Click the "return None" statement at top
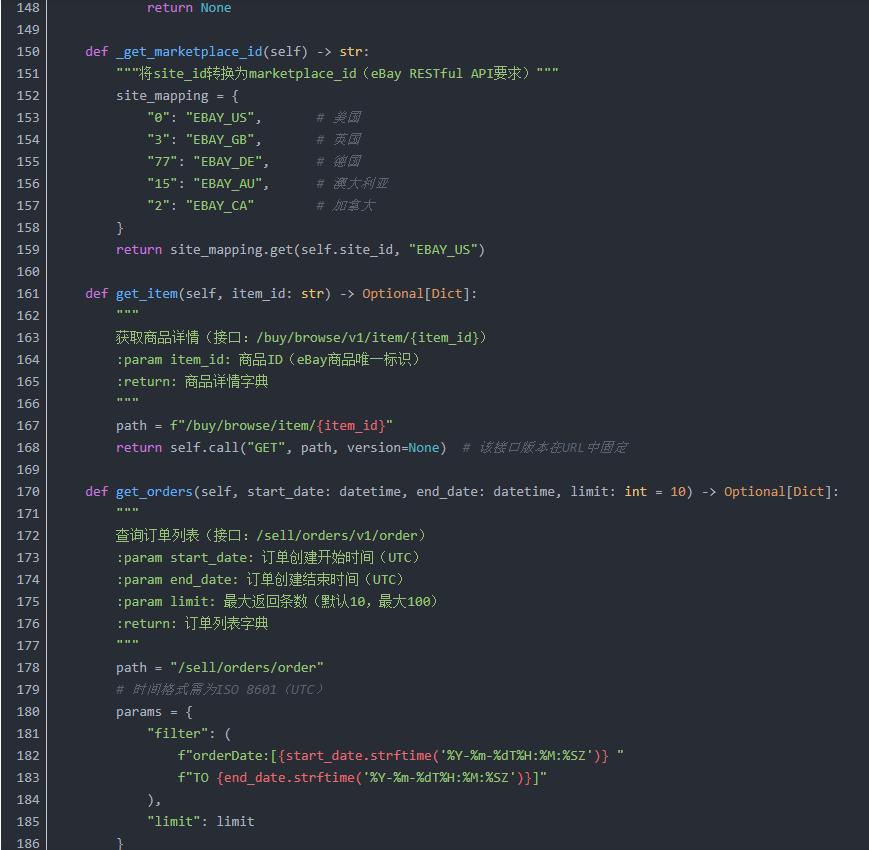Screen dimensions: 869x850 point(188,8)
